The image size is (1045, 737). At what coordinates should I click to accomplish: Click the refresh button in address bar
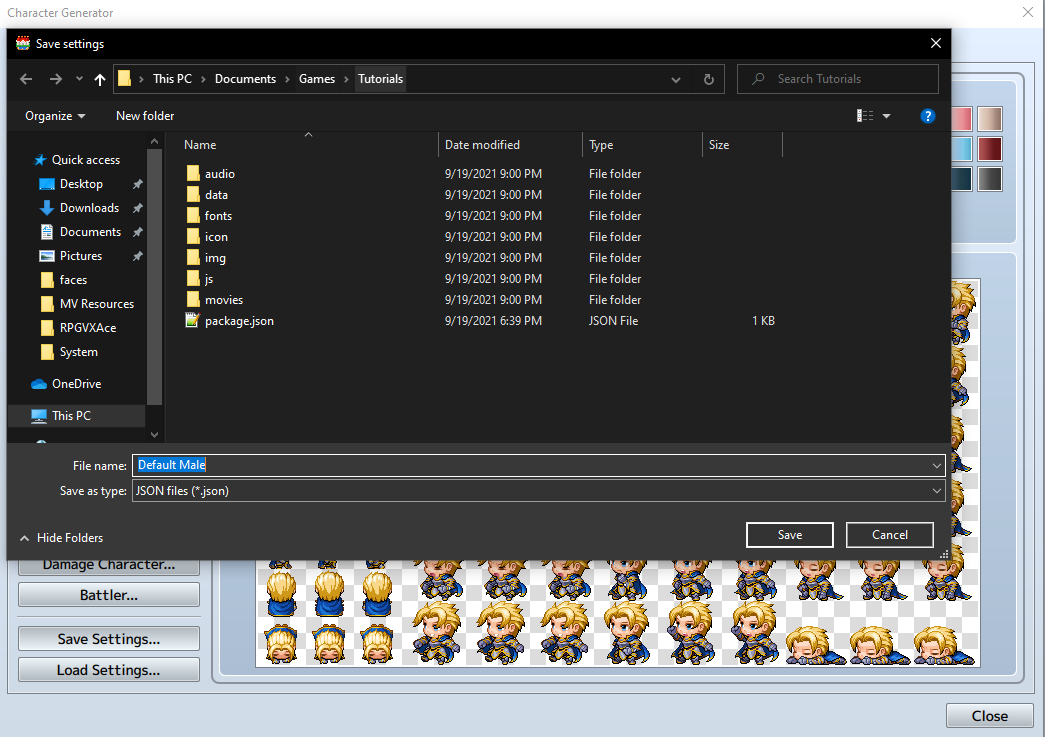[708, 79]
